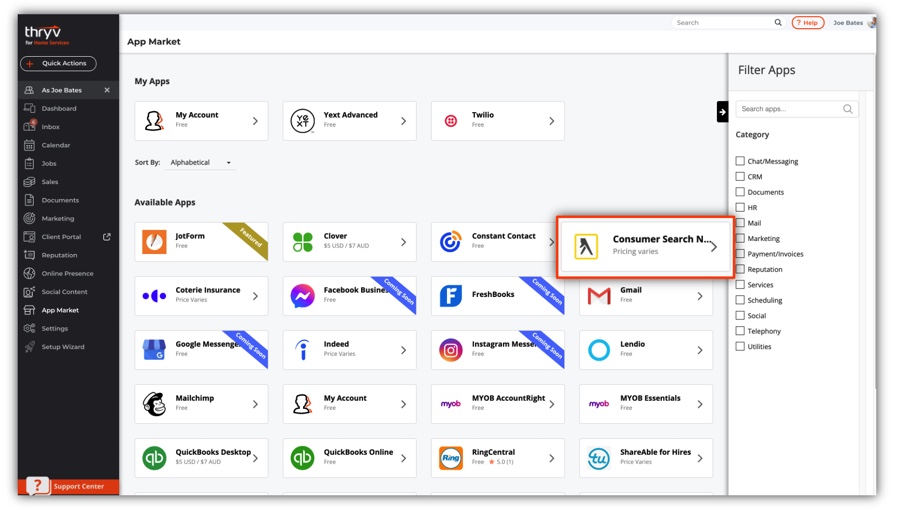
Task: Open the Support Center bar
Action: pyautogui.click(x=68, y=486)
